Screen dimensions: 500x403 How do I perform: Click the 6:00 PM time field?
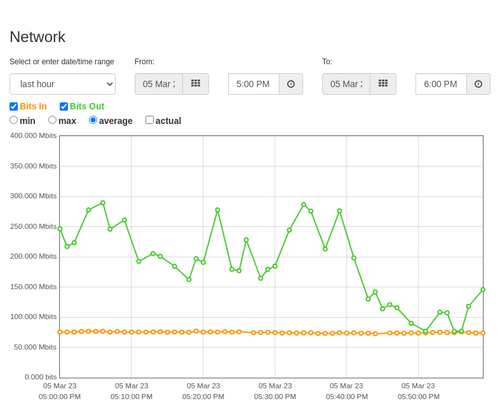(441, 84)
